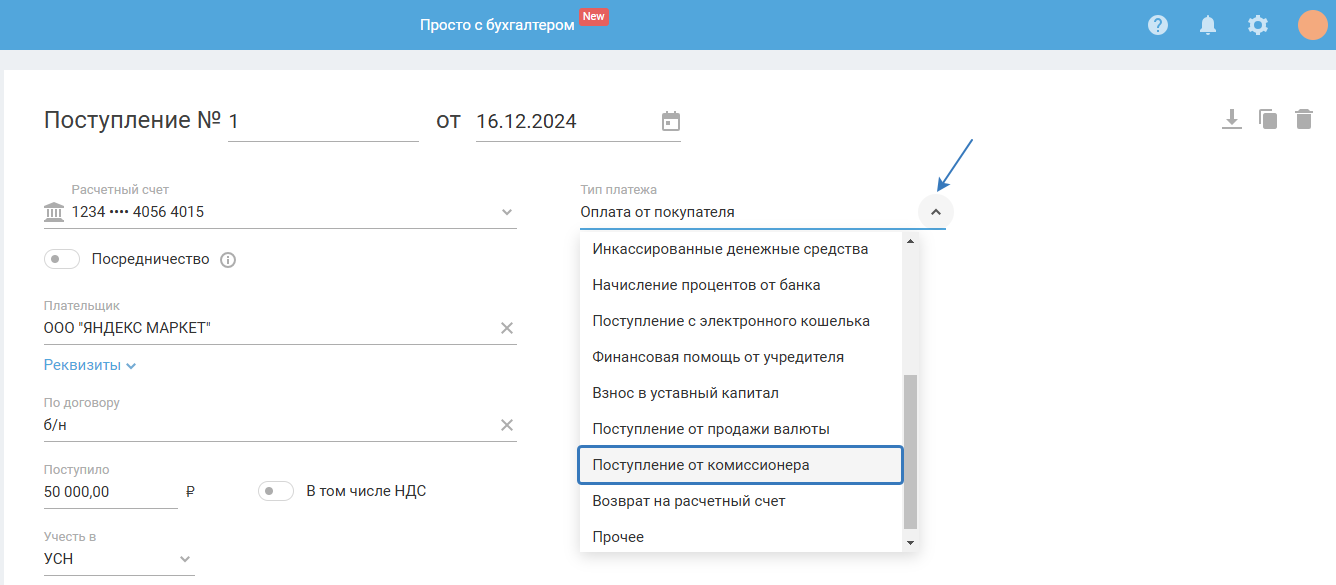Delete the receipt with trash icon
Viewport: 1336px width, 585px height.
click(x=1304, y=120)
